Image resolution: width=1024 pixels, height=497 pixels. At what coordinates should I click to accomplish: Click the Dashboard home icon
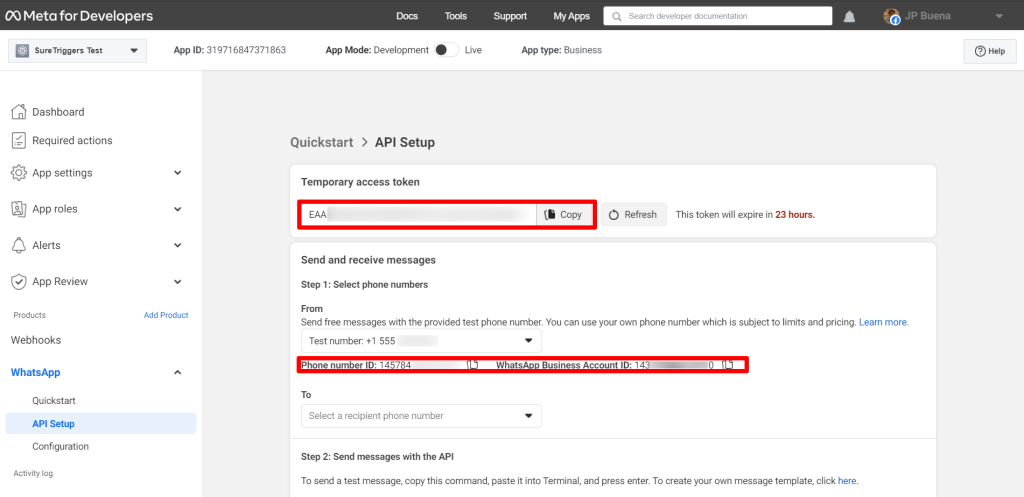pyautogui.click(x=19, y=112)
